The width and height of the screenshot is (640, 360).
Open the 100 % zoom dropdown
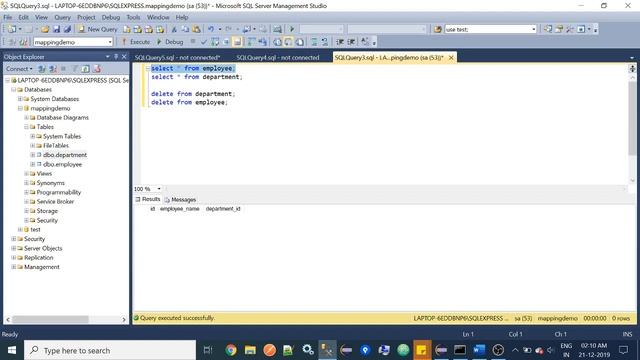point(159,189)
